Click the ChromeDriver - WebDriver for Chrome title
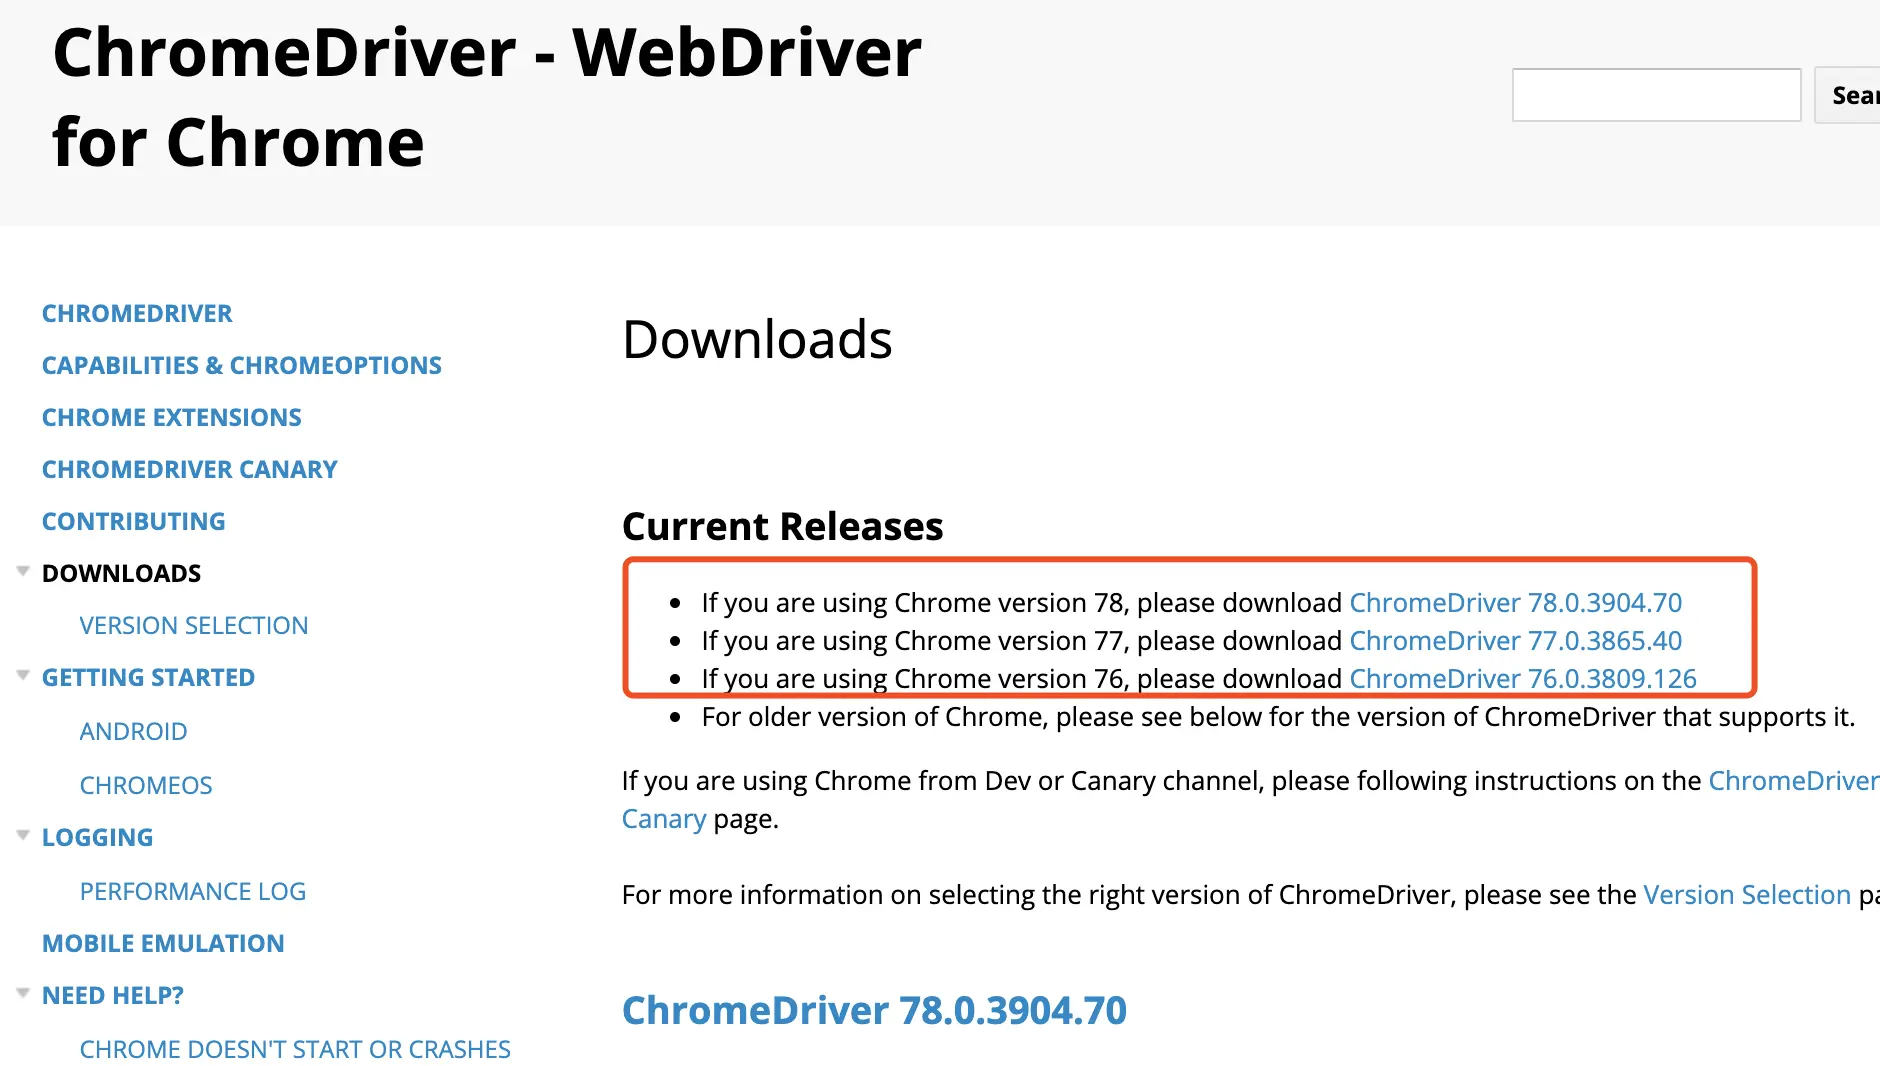The image size is (1880, 1066). (x=487, y=97)
